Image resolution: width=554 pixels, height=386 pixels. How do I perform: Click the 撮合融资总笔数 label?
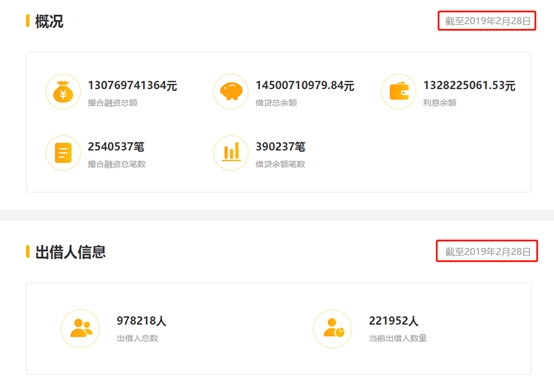[117, 164]
